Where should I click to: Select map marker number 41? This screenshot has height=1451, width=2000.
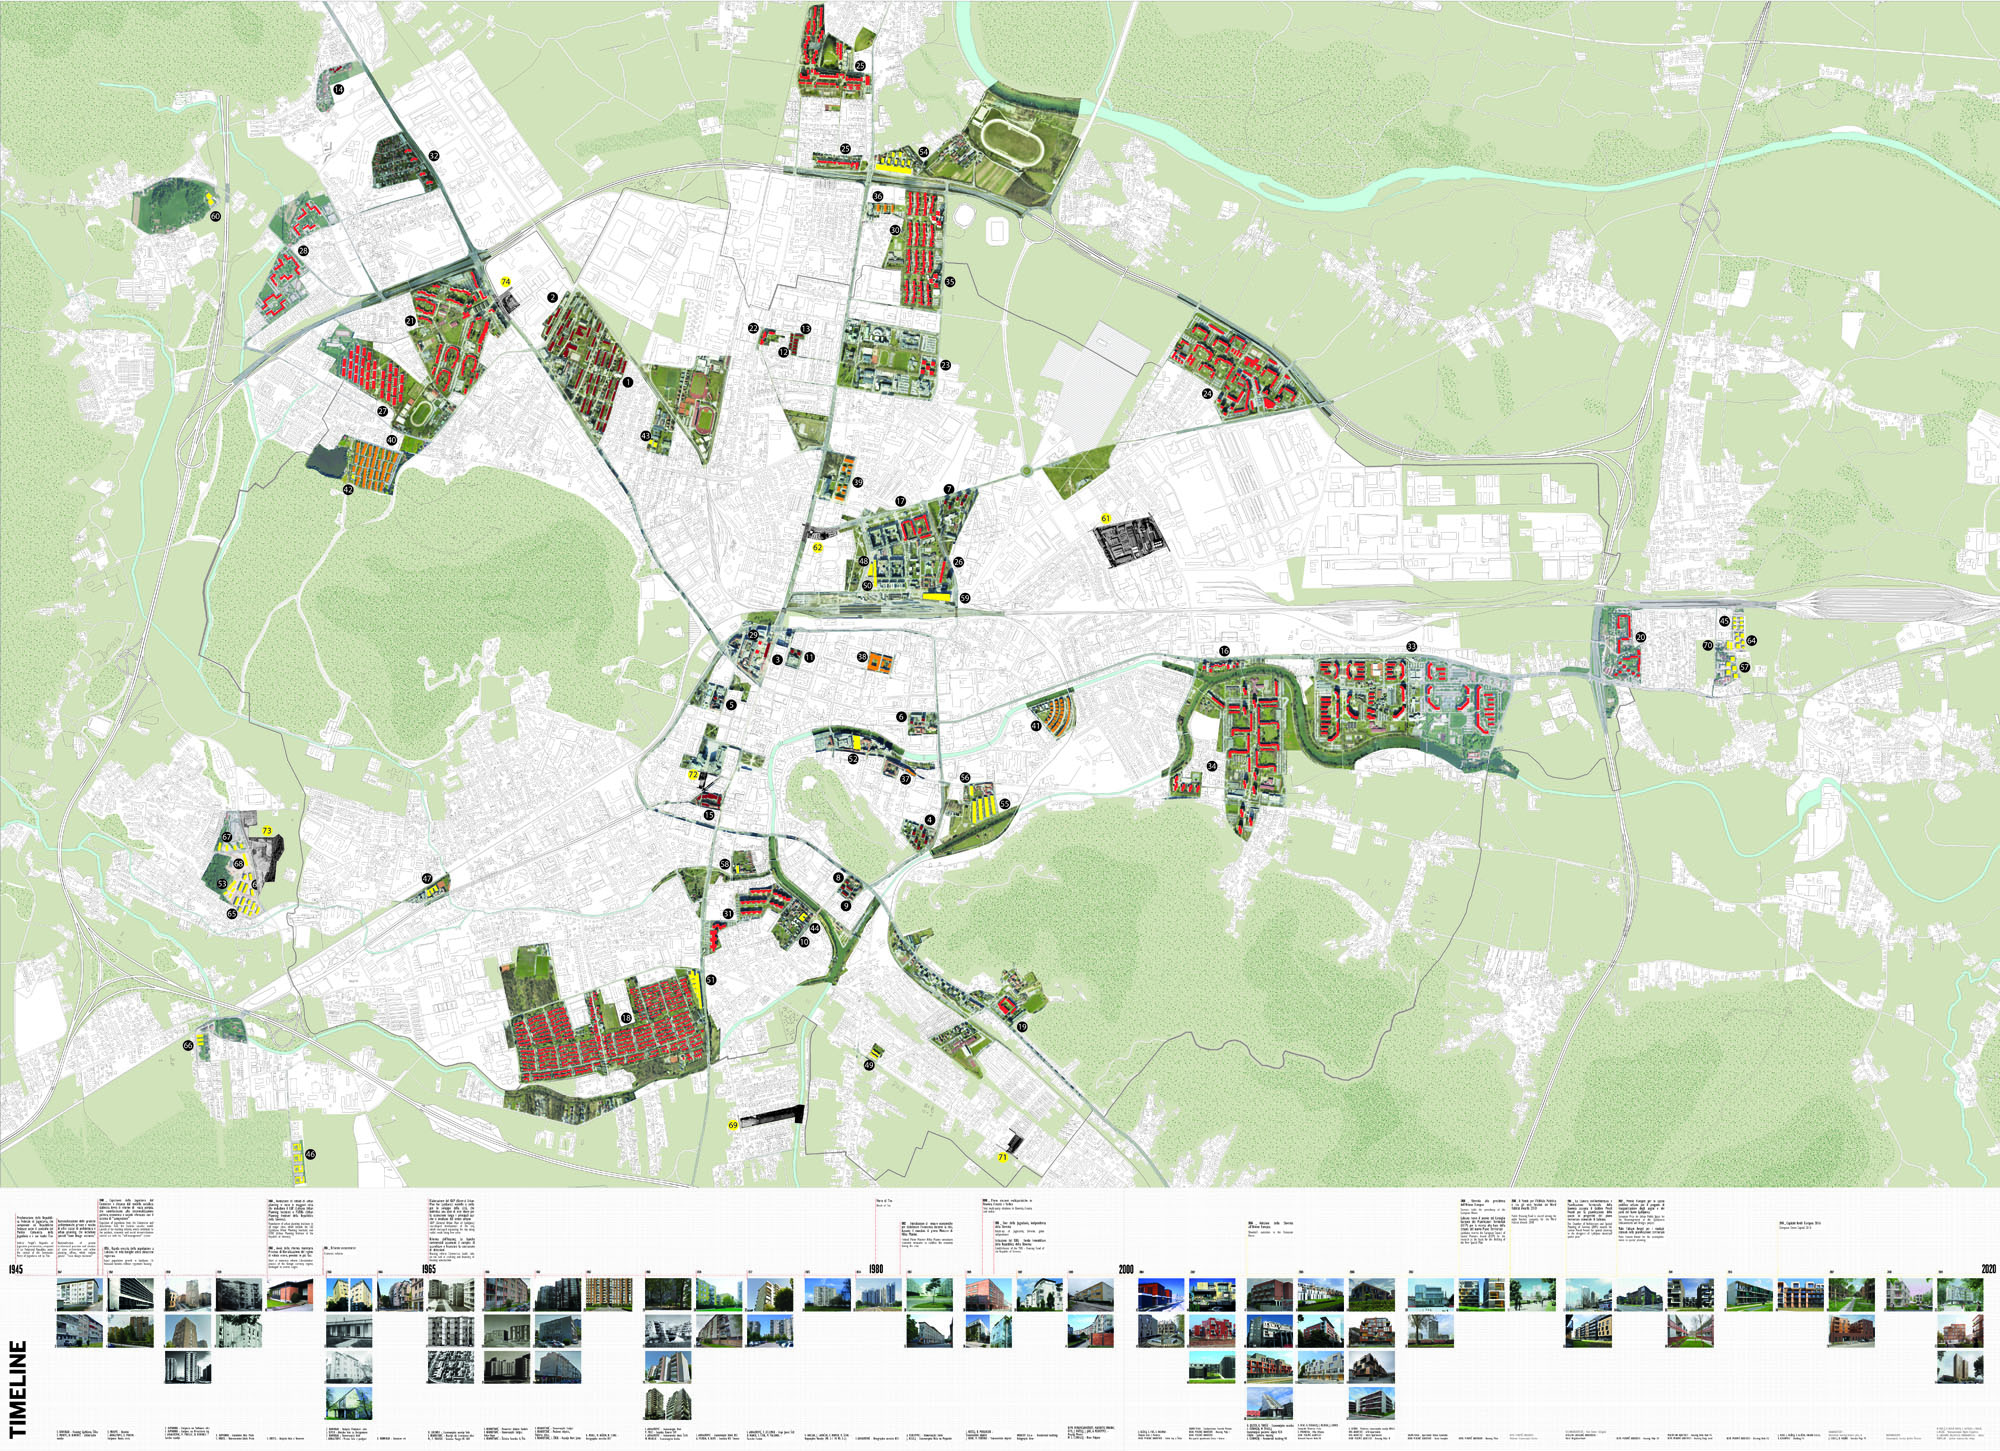(x=1036, y=727)
